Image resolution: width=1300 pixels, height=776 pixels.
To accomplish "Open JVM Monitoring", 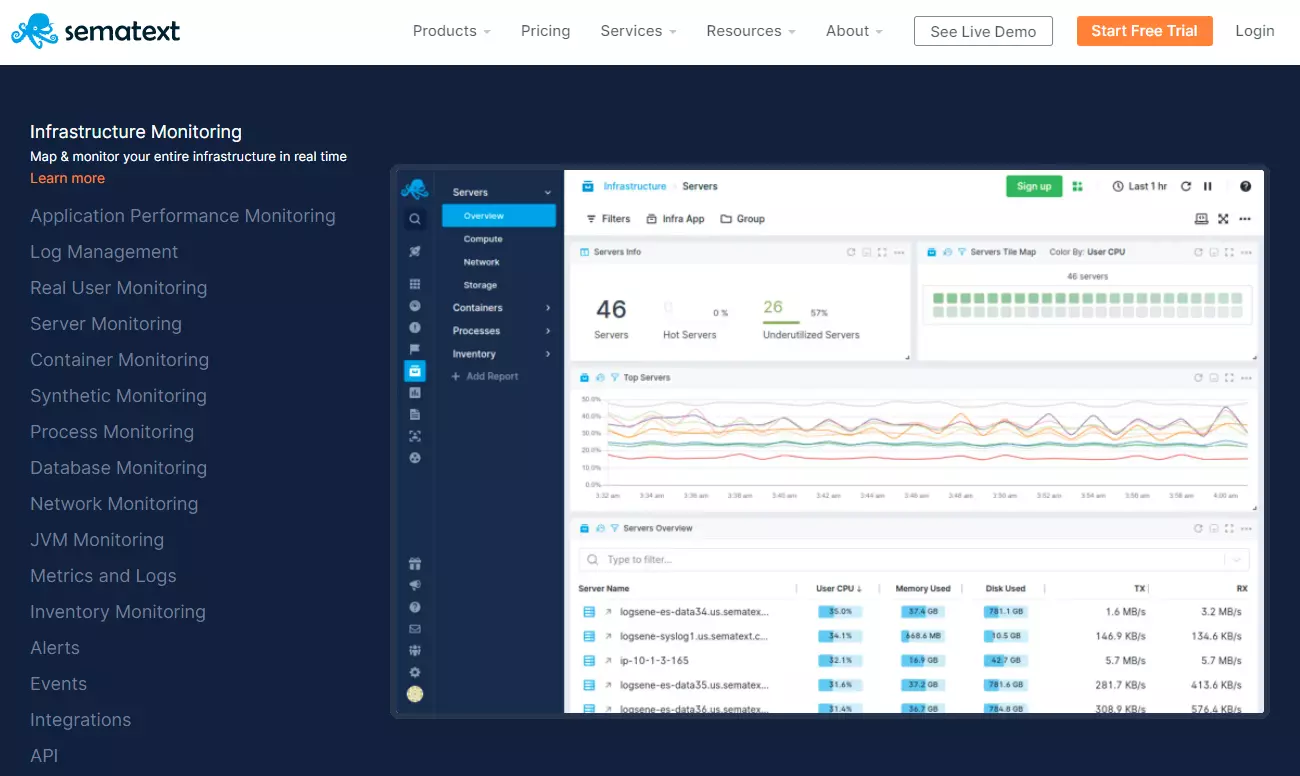I will coord(97,540).
